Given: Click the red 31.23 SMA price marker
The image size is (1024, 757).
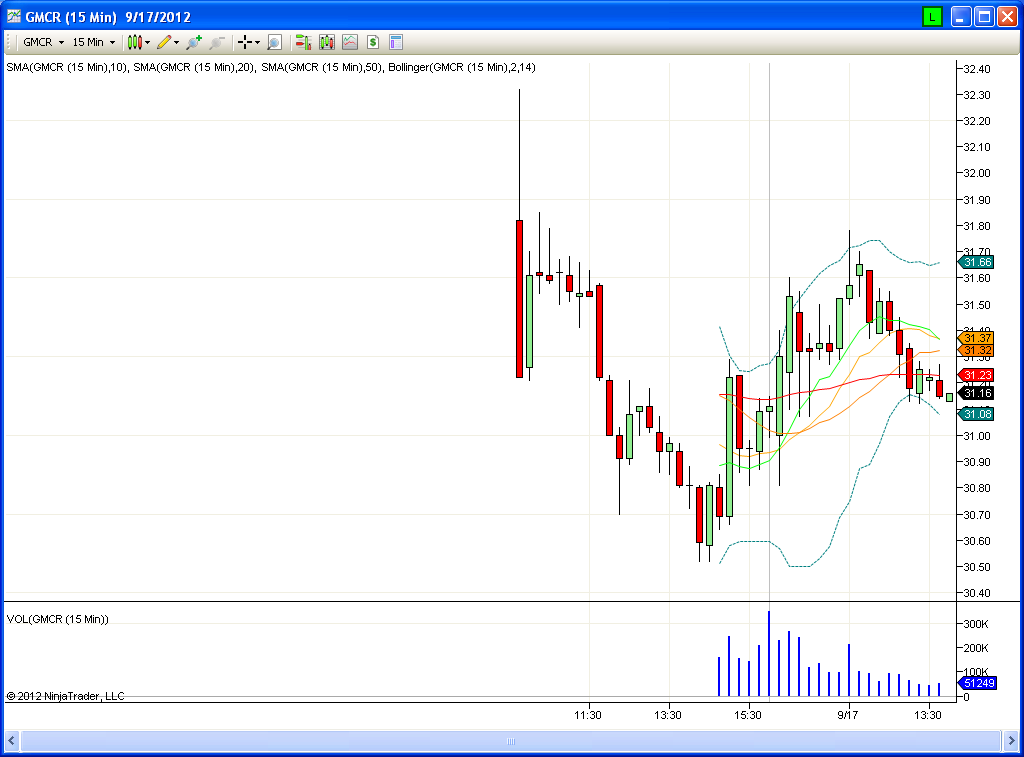Looking at the screenshot, I should point(976,375).
